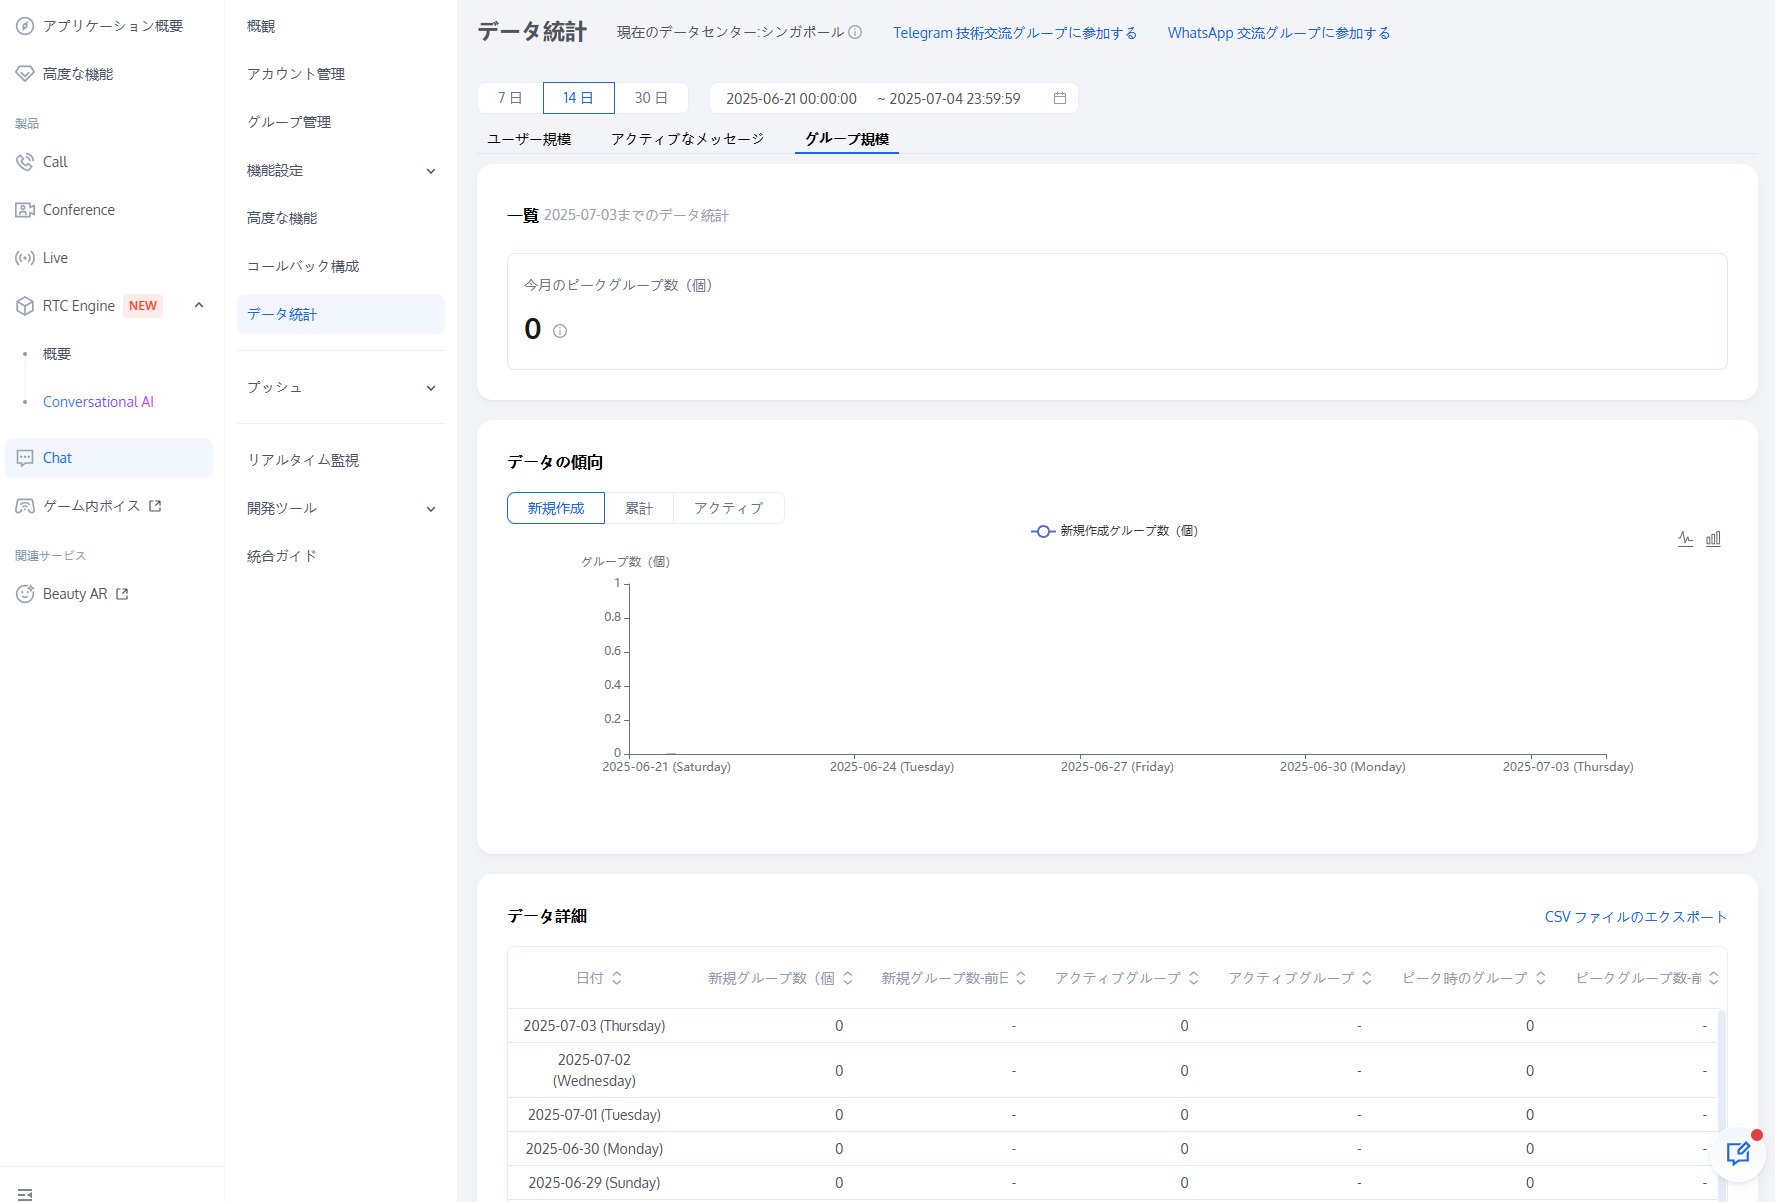
Task: Show 累計 data in the trend chart
Action: 639,508
